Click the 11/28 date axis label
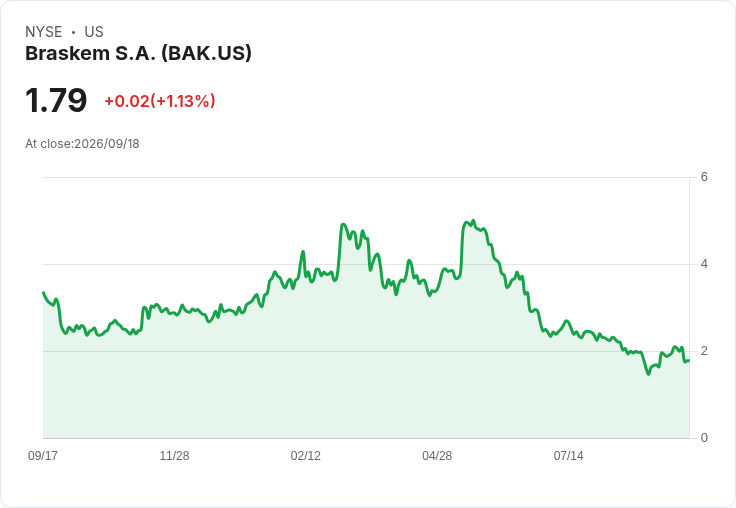736x508 pixels. click(x=174, y=456)
